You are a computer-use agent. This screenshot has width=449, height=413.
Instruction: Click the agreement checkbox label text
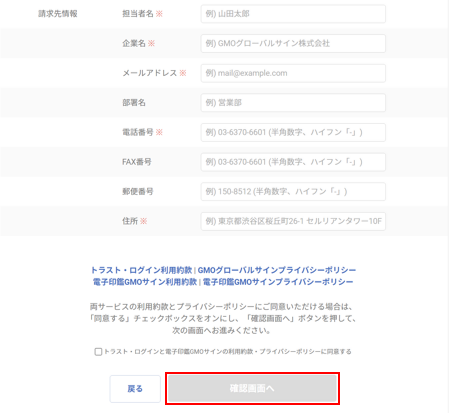point(228,352)
